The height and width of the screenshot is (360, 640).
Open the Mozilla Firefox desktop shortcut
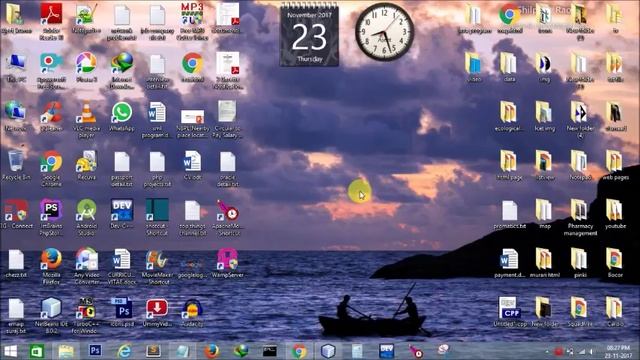click(51, 266)
